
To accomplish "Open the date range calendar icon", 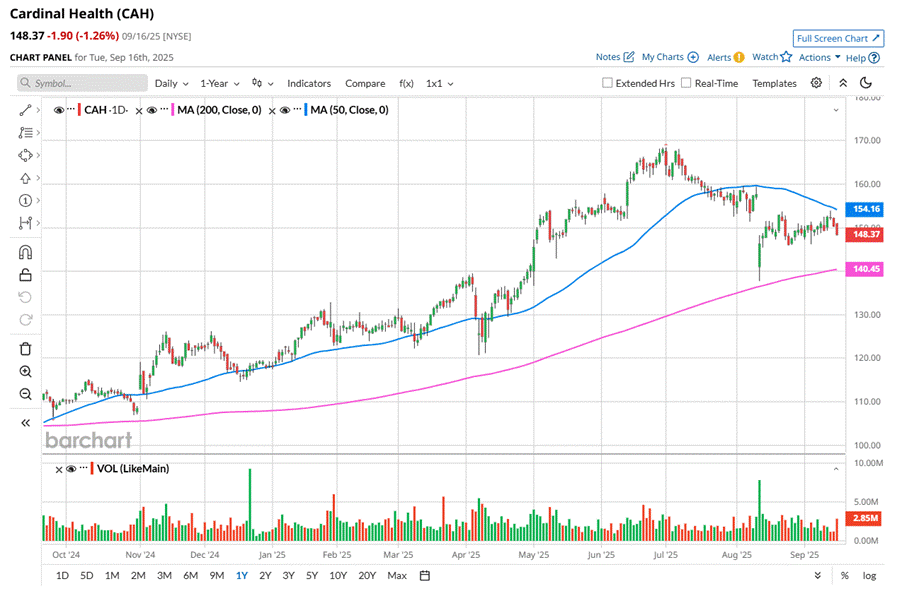I will pyautogui.click(x=425, y=575).
